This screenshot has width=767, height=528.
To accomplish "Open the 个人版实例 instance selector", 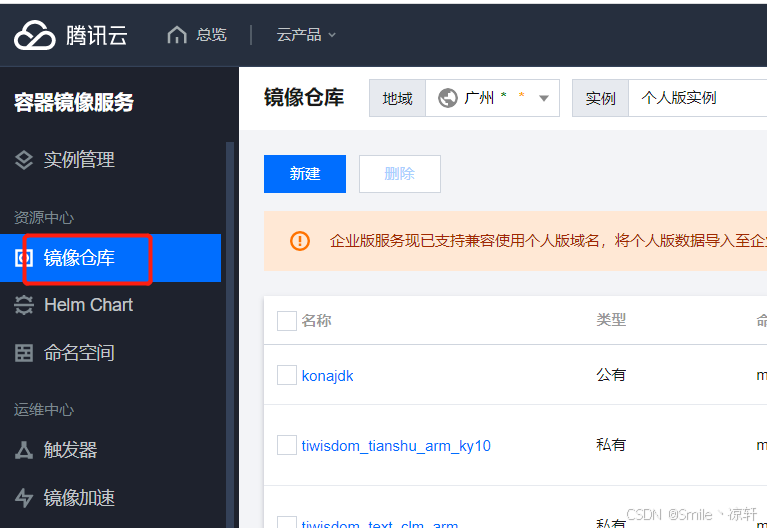I will 698,98.
